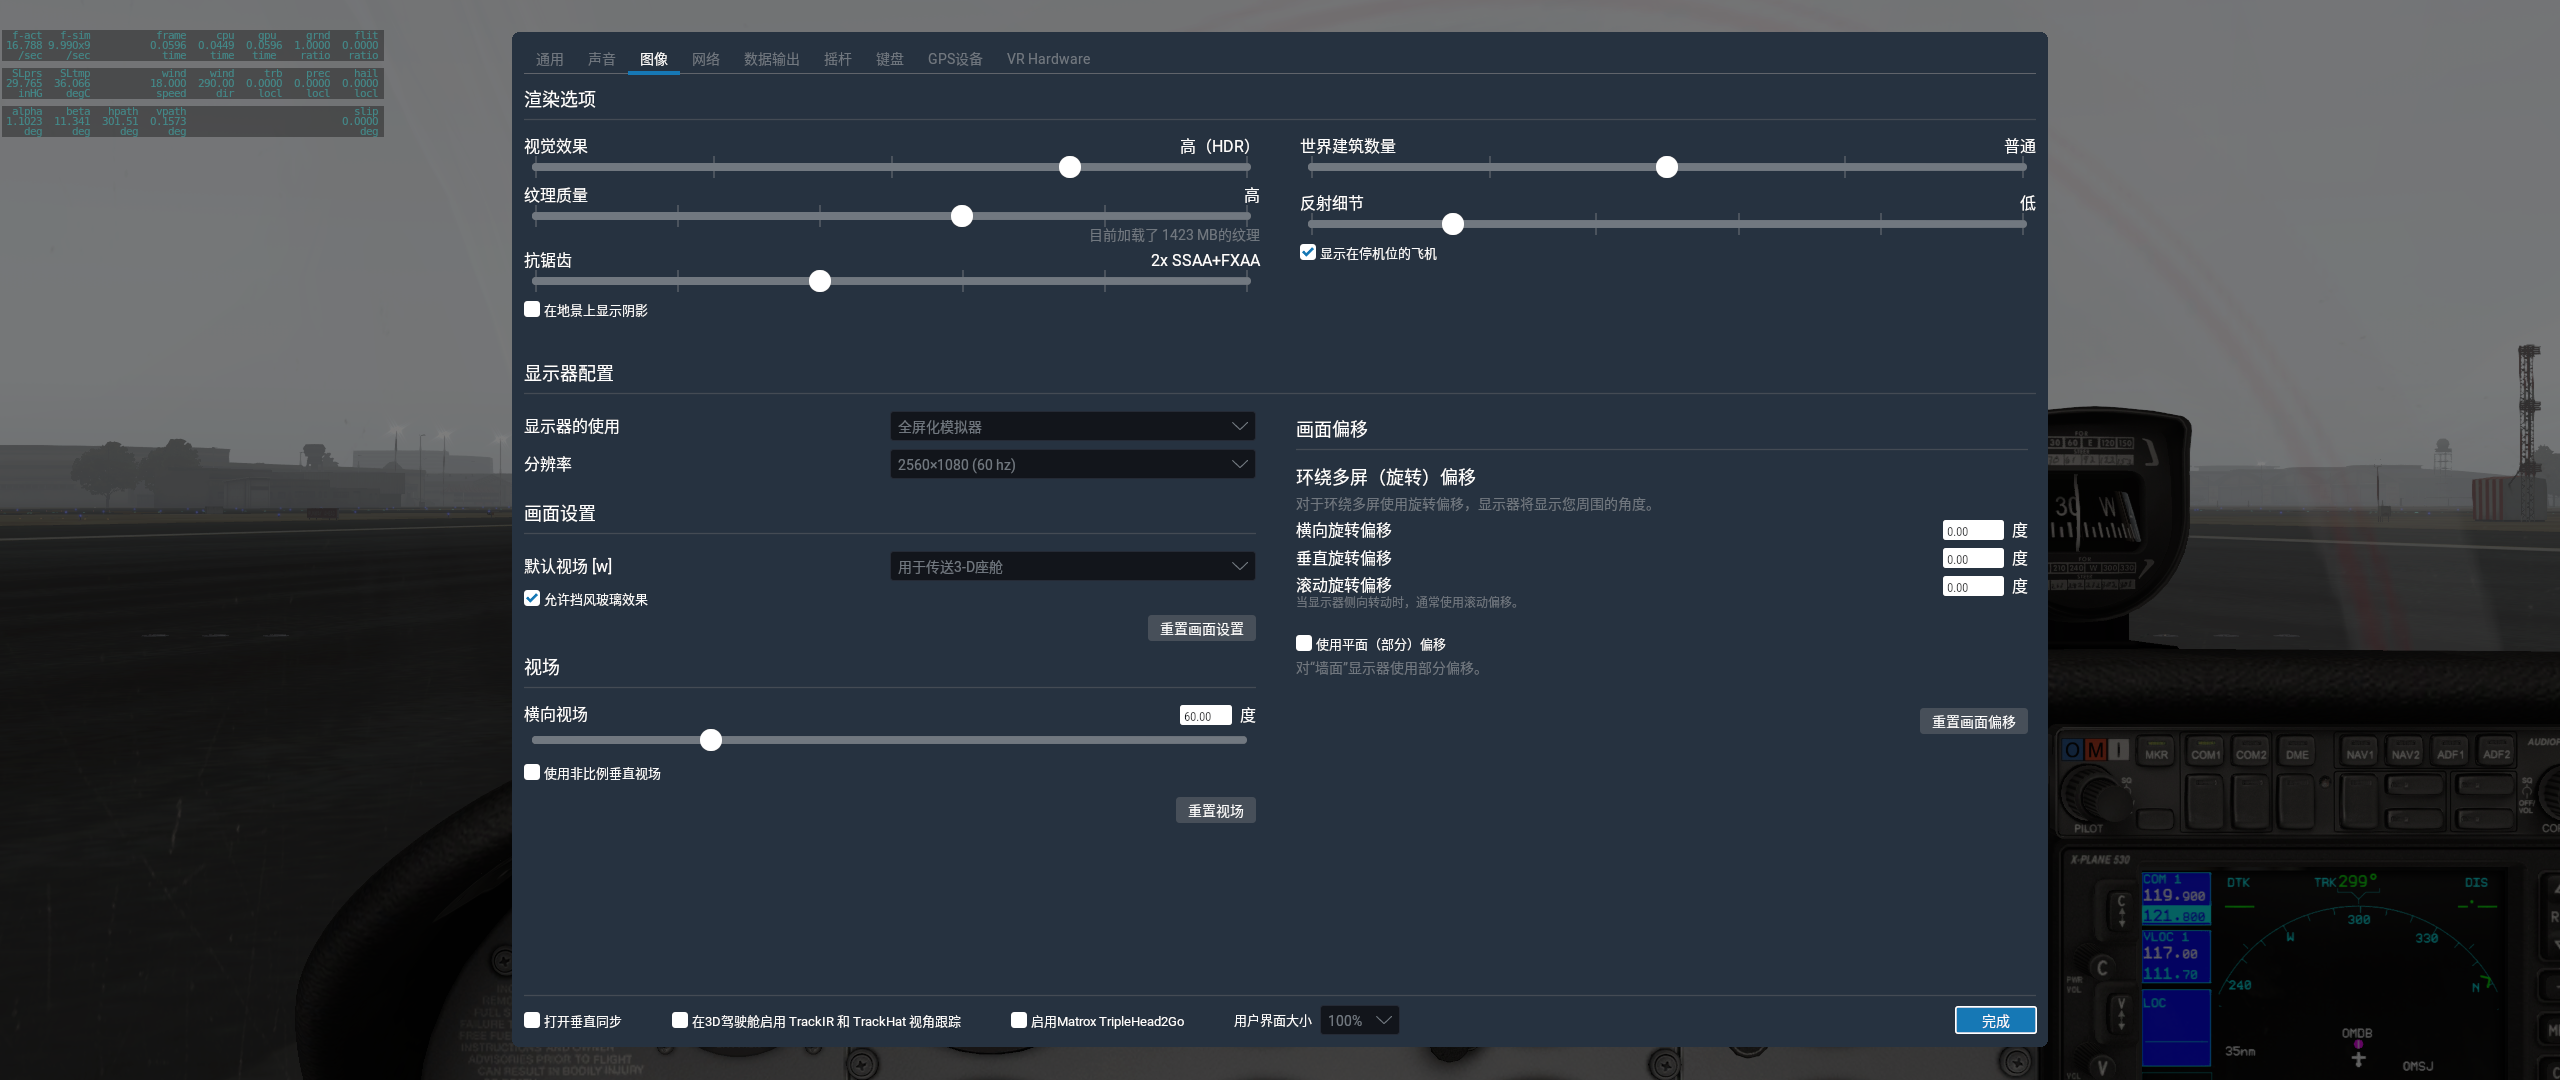Click the 网络 network settings icon
Image resolution: width=2560 pixels, height=1080 pixels.
(704, 60)
